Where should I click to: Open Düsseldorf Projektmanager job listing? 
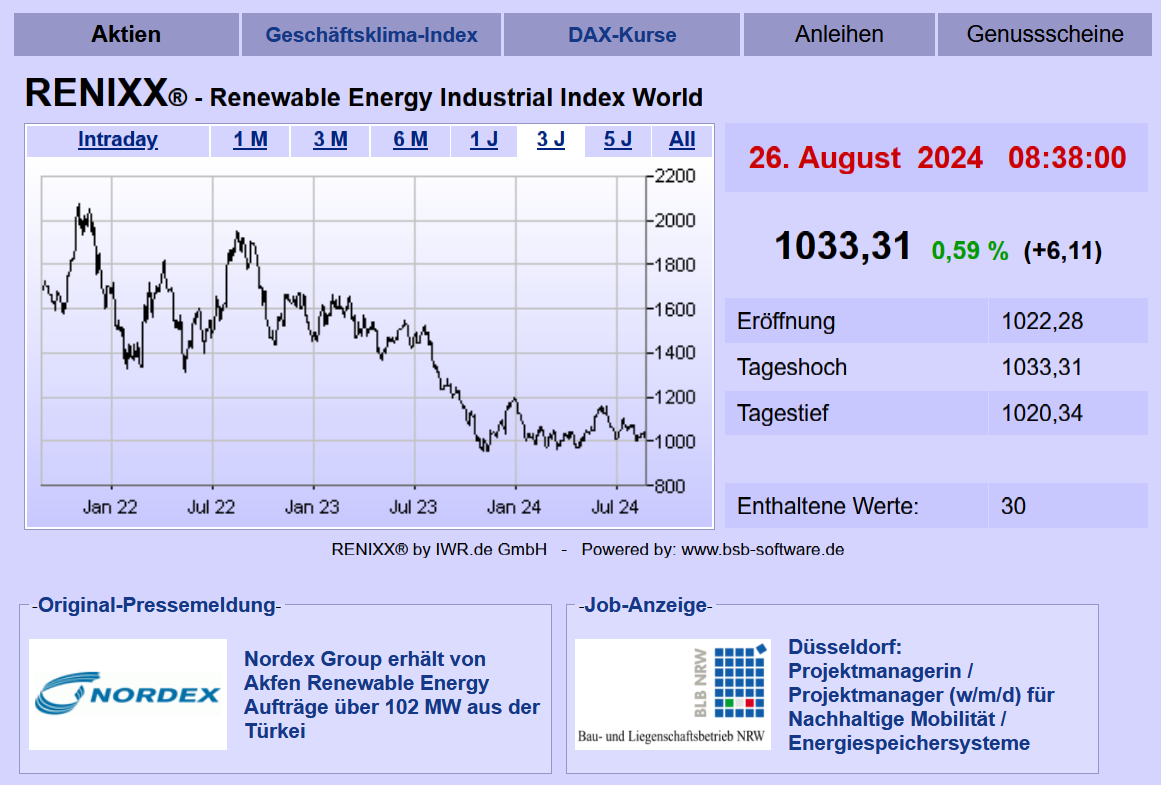click(920, 695)
